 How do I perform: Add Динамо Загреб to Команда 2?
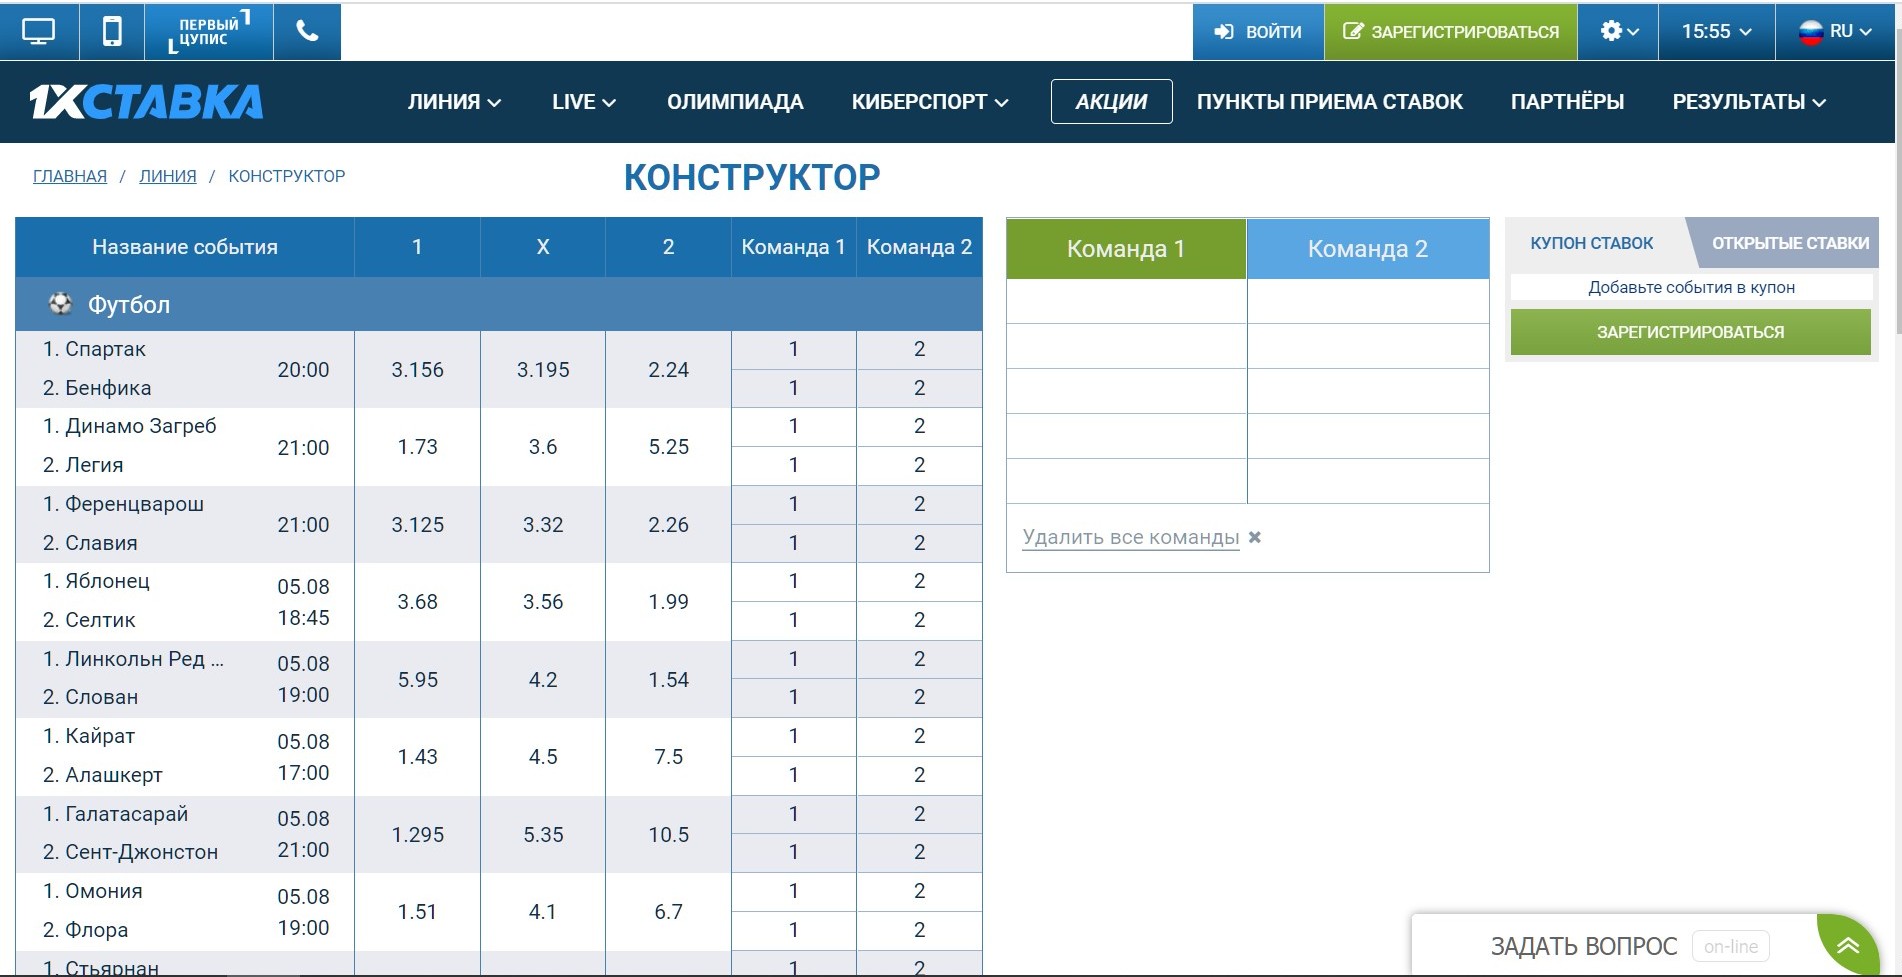(x=919, y=427)
